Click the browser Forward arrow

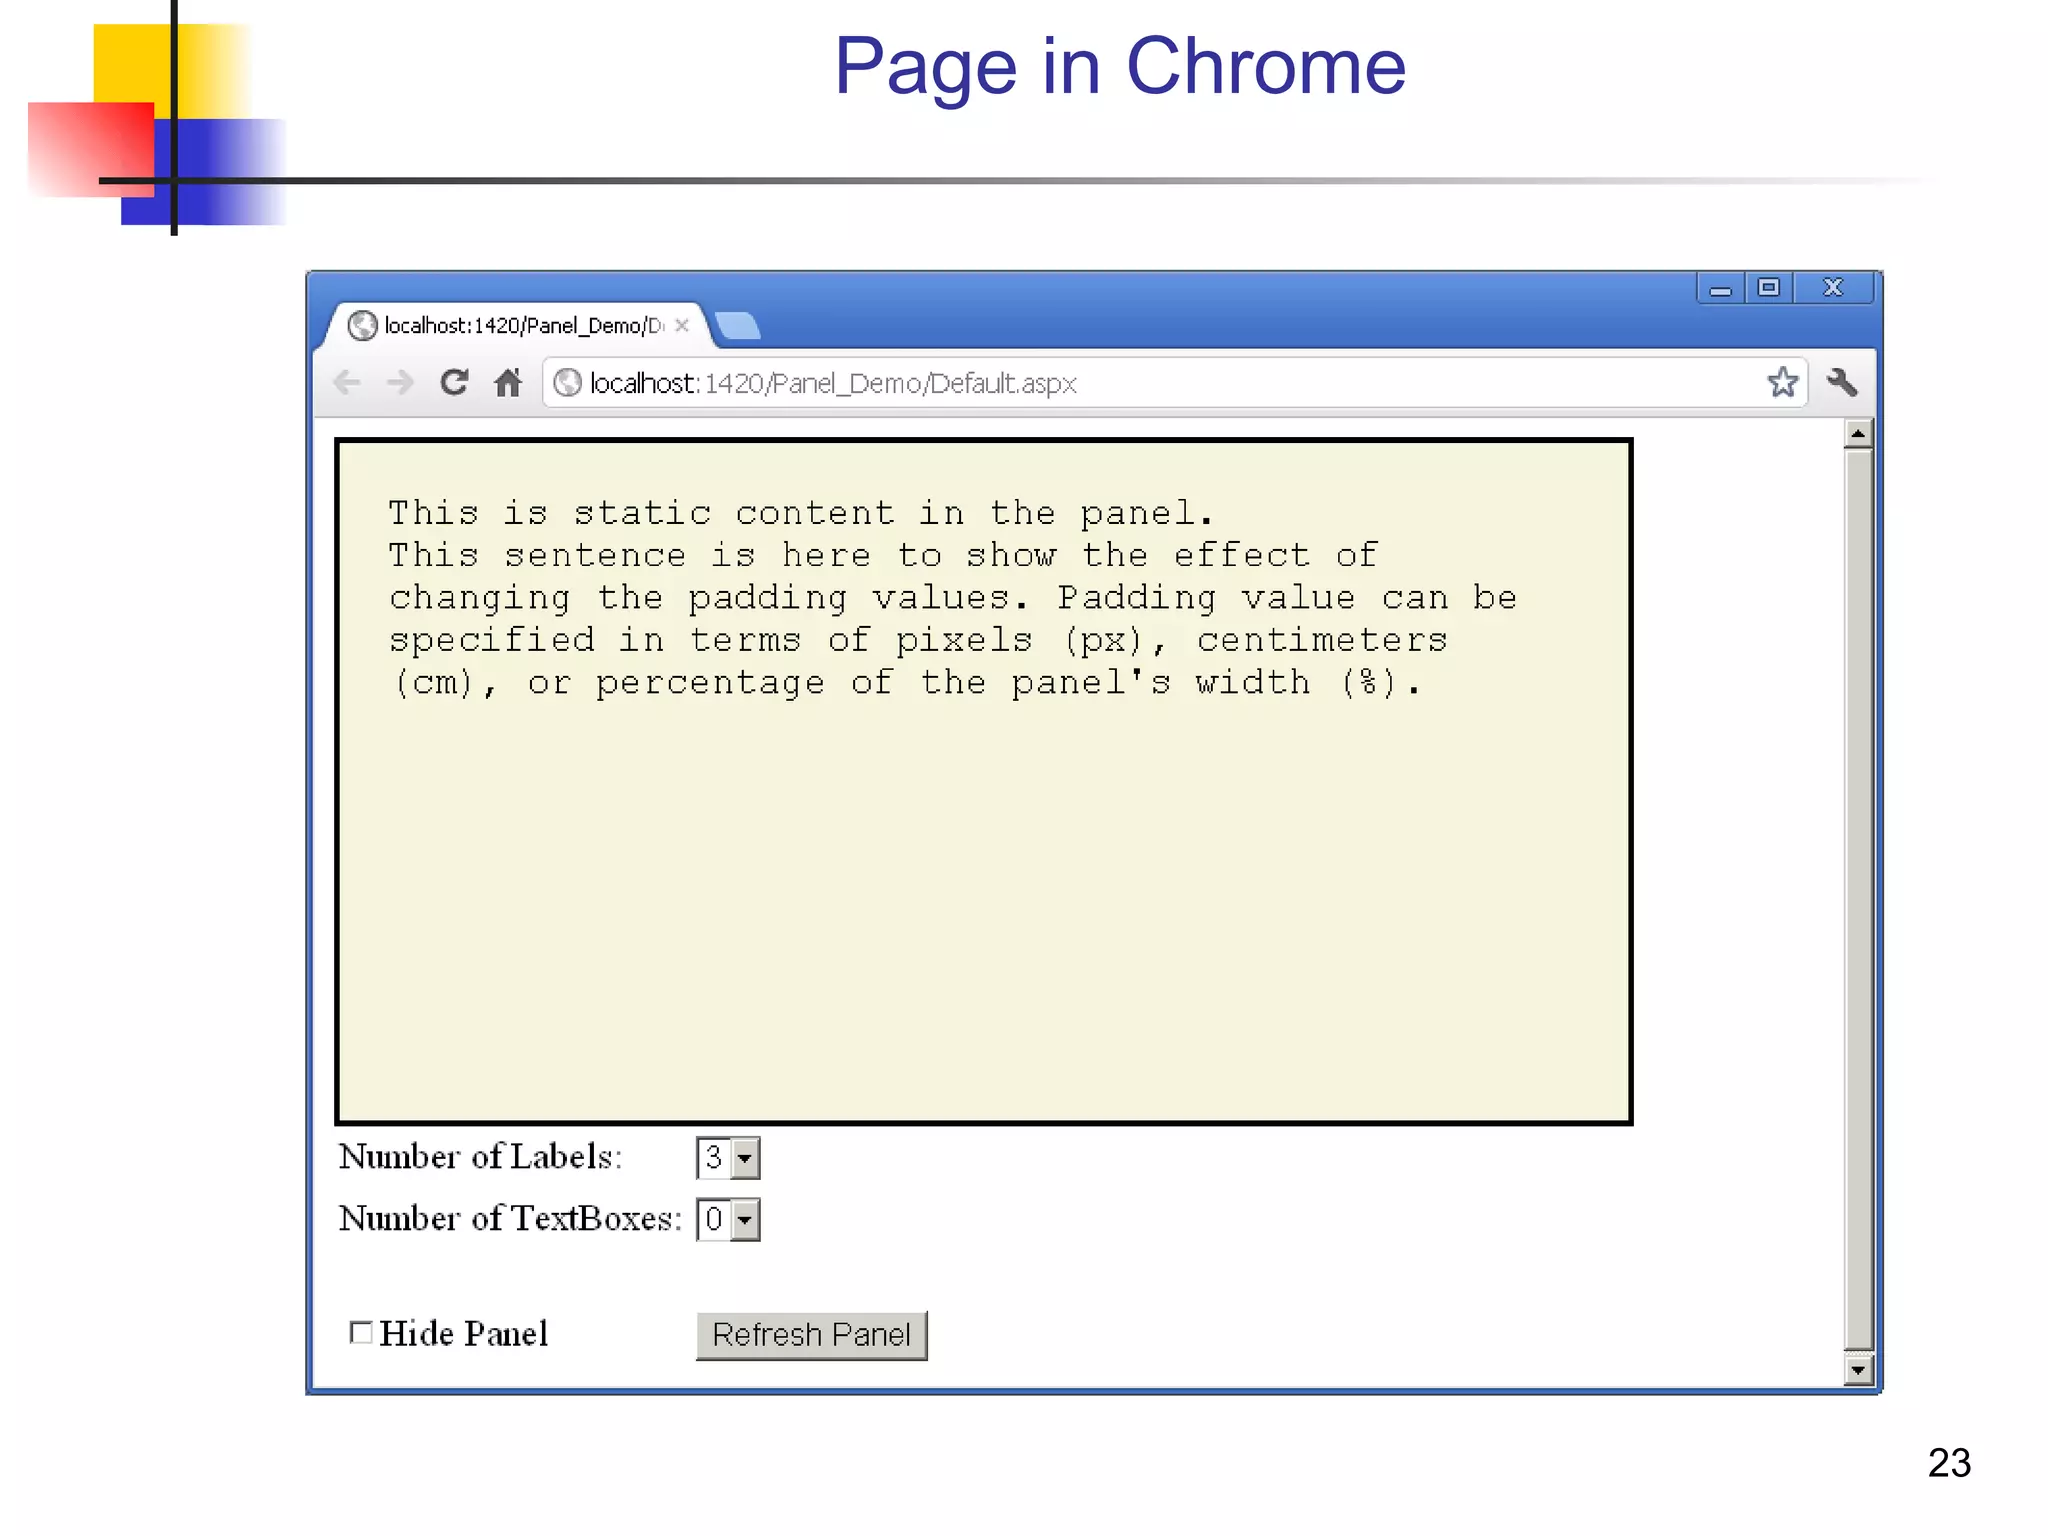click(x=400, y=383)
